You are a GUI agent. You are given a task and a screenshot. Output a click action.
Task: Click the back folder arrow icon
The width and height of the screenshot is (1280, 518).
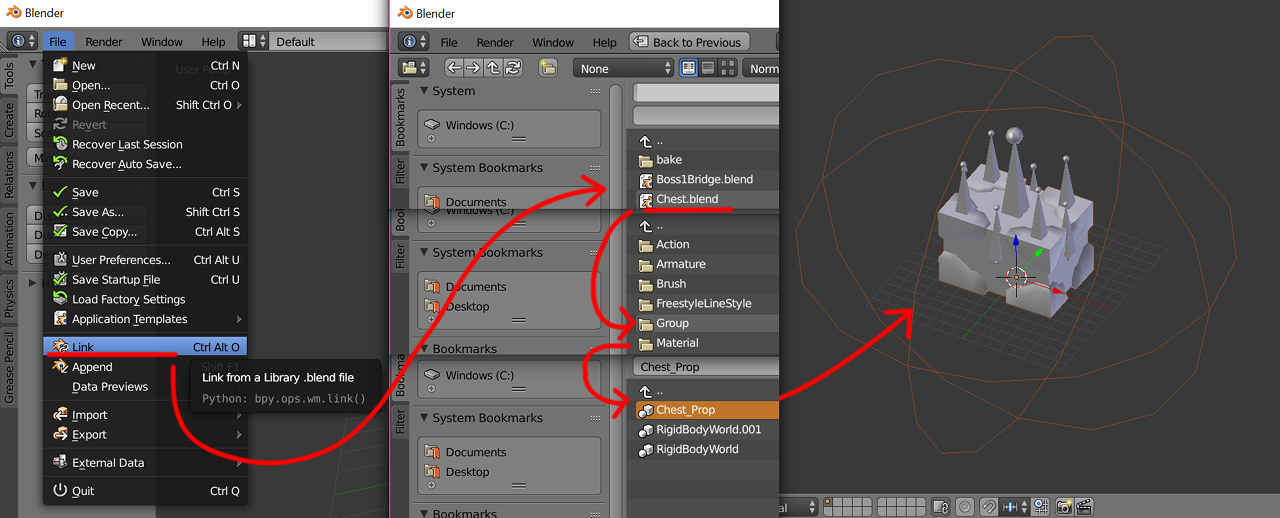point(454,68)
